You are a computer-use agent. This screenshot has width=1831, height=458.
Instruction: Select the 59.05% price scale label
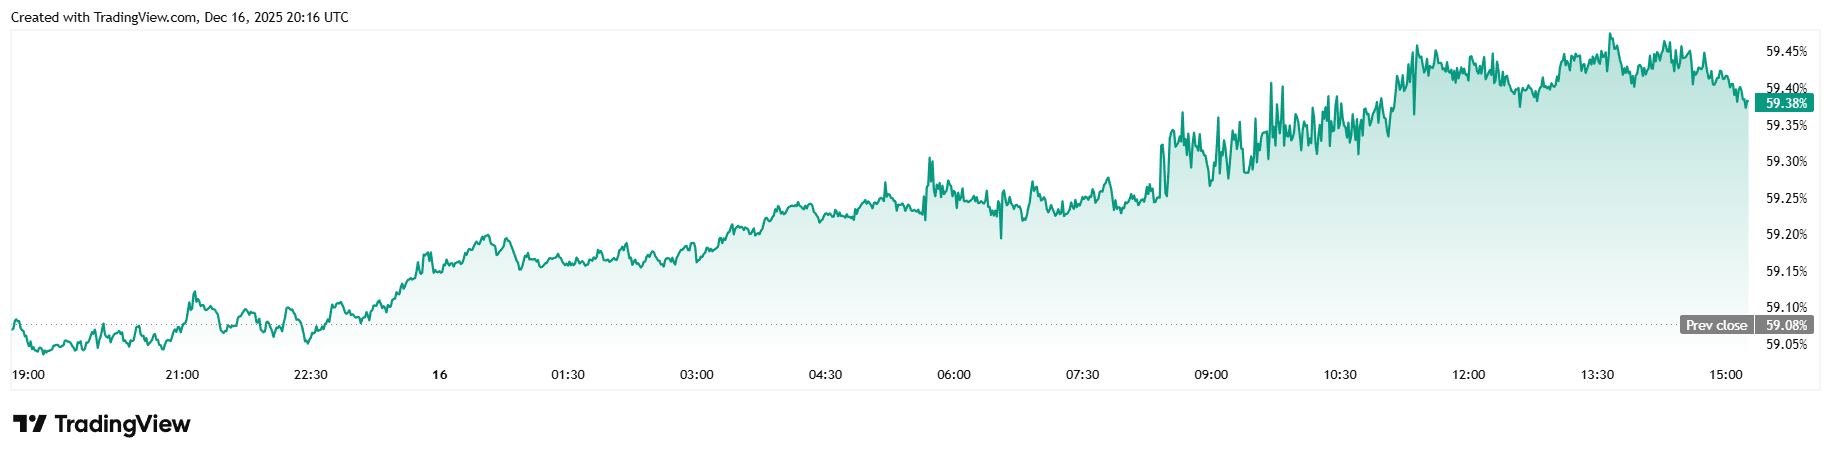tap(1786, 344)
